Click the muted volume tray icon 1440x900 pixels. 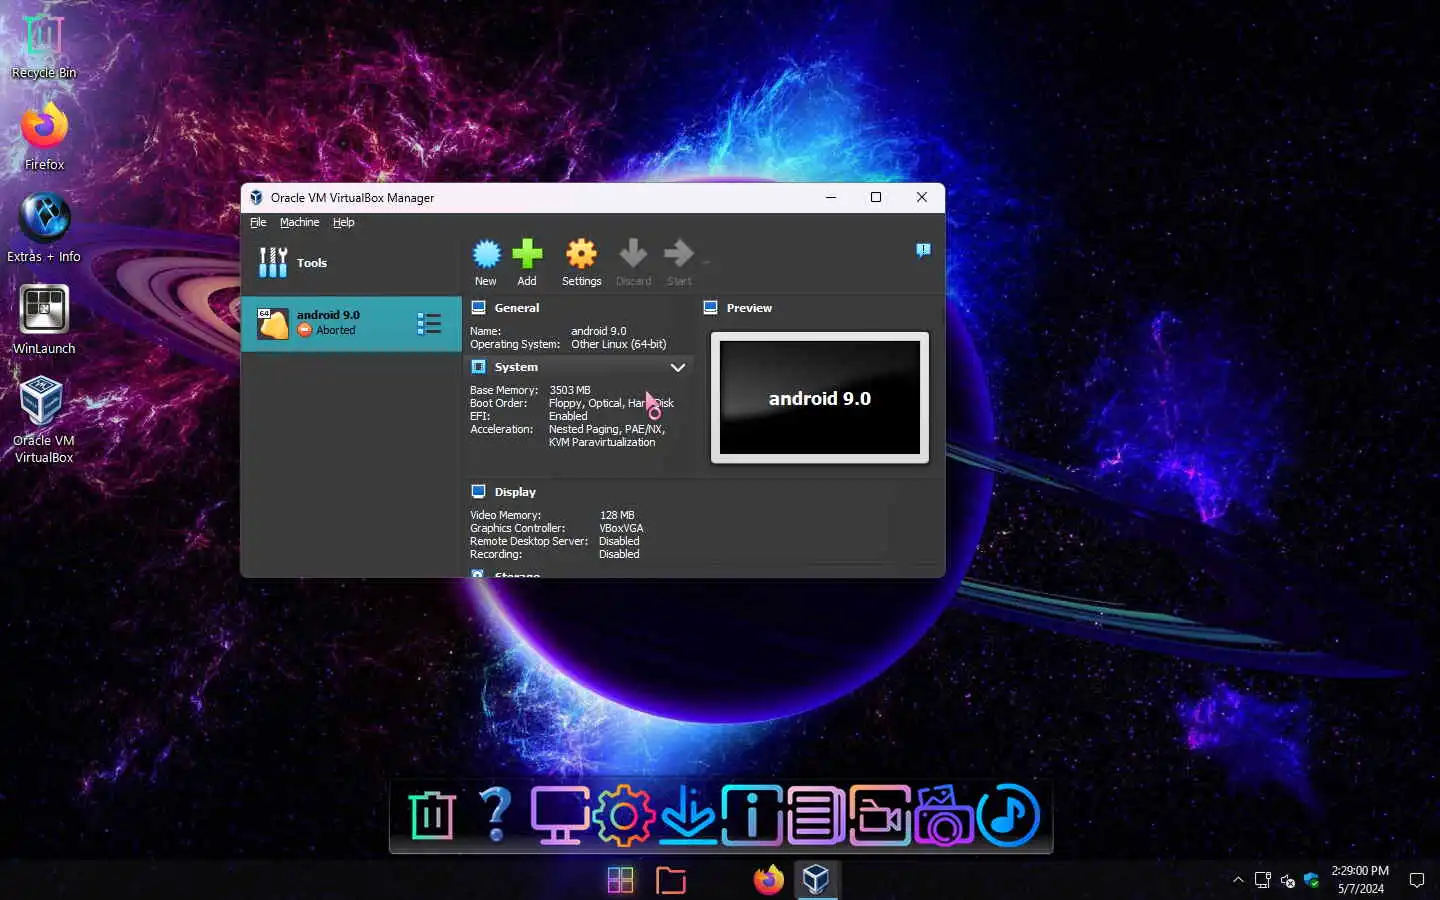coord(1287,880)
